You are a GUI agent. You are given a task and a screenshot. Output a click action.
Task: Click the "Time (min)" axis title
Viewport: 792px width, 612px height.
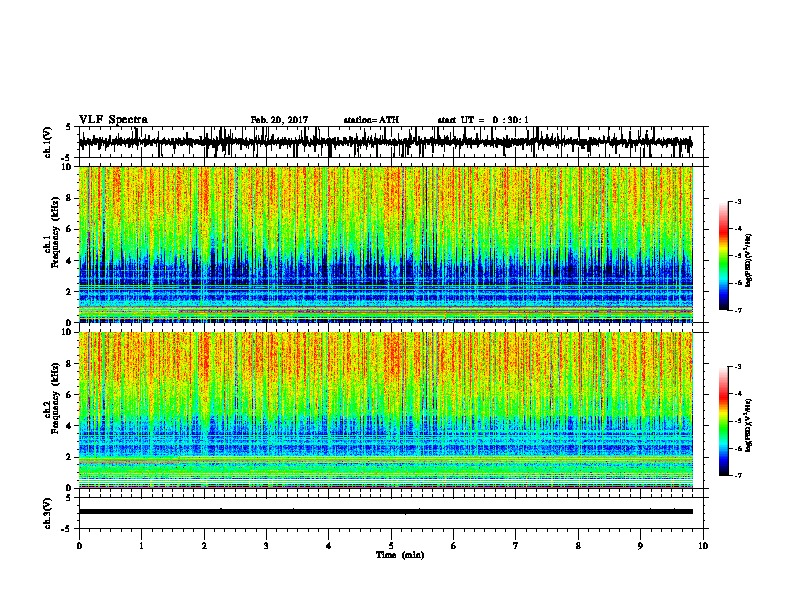[400, 555]
